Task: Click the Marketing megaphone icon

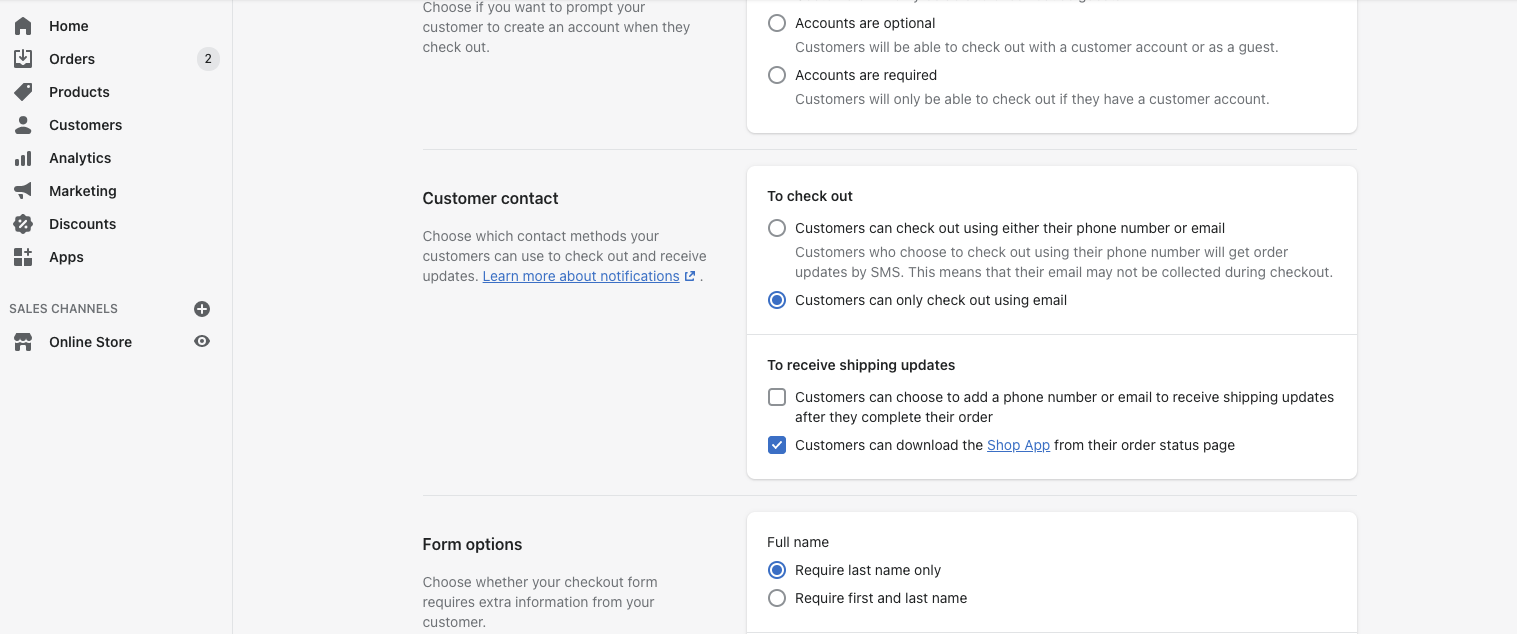Action: pyautogui.click(x=23, y=191)
